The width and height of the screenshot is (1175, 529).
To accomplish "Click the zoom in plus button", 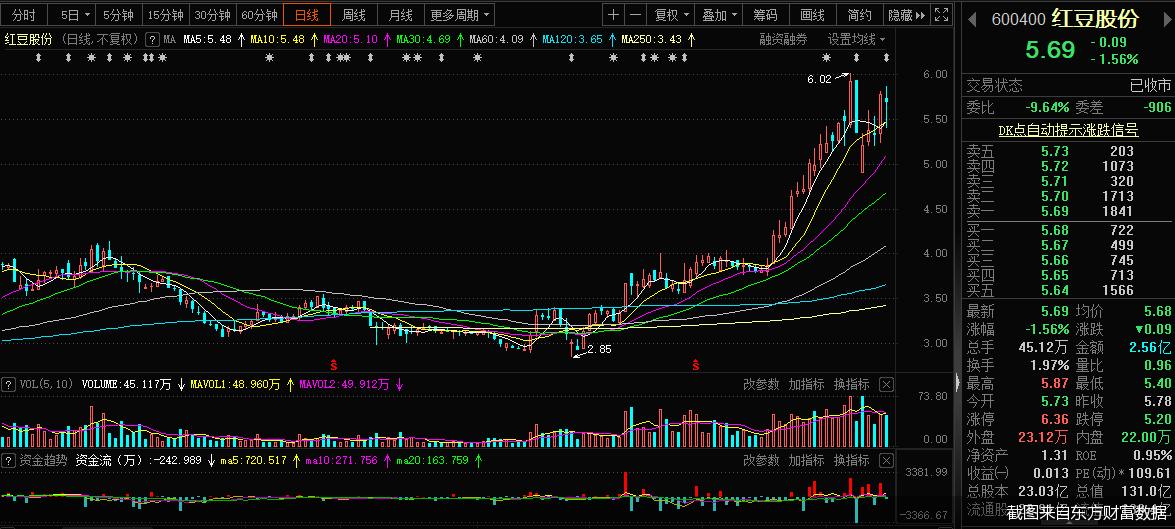I will pos(613,15).
